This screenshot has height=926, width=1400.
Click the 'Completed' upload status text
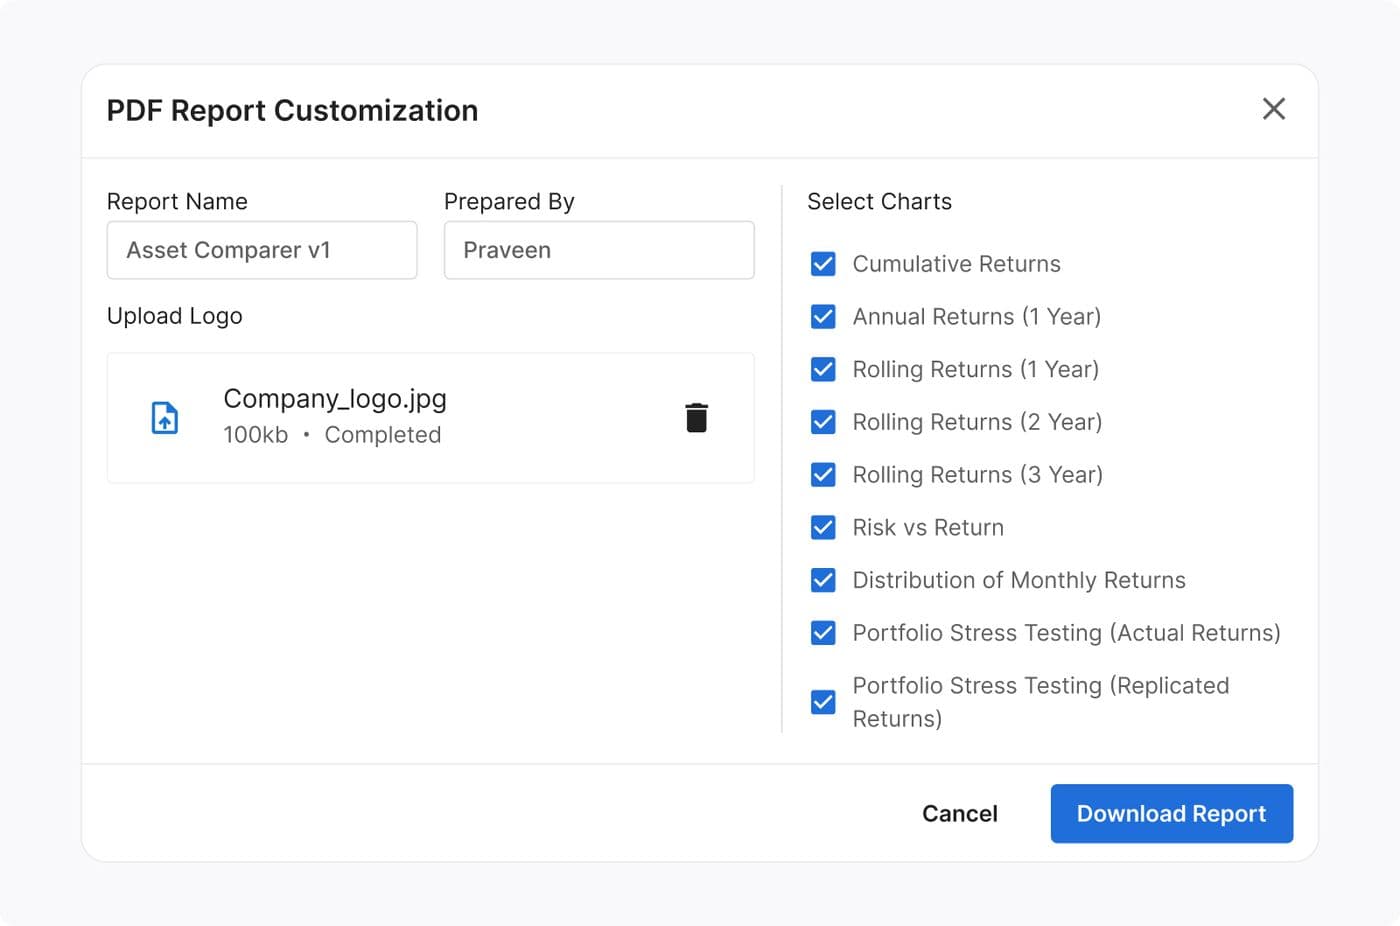pyautogui.click(x=383, y=435)
